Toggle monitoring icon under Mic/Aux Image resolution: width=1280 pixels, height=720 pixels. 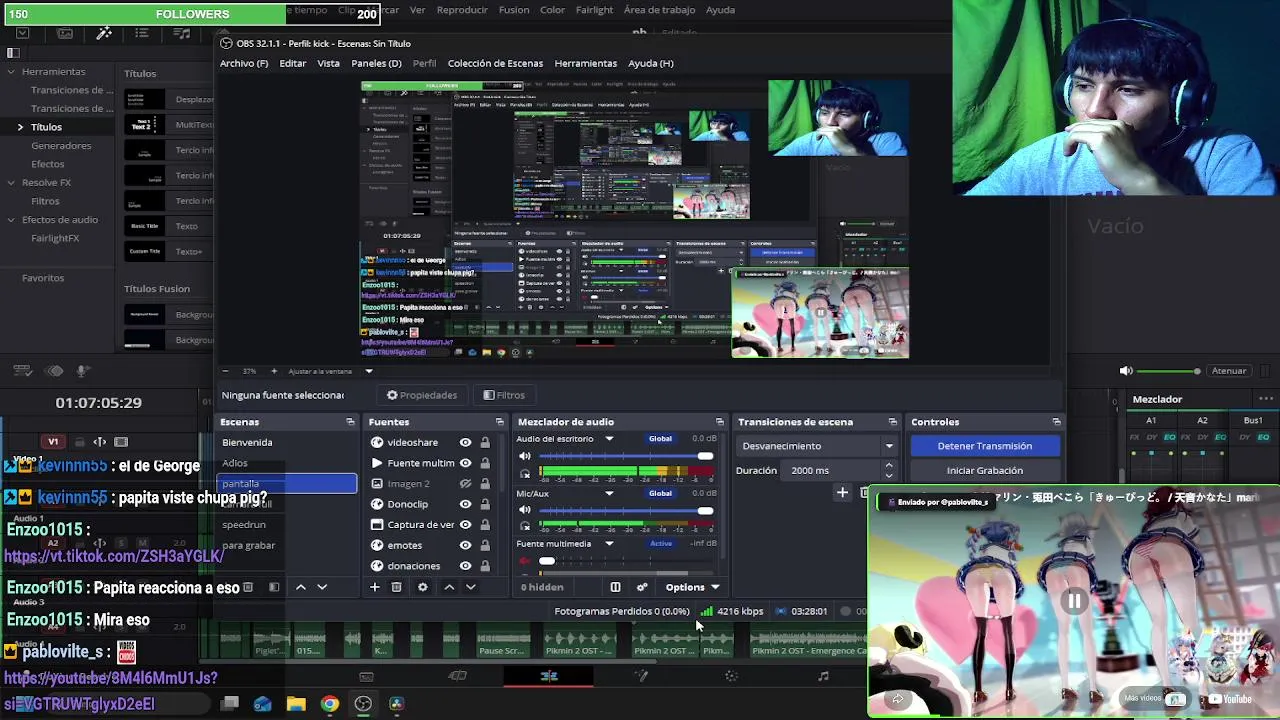coord(525,527)
